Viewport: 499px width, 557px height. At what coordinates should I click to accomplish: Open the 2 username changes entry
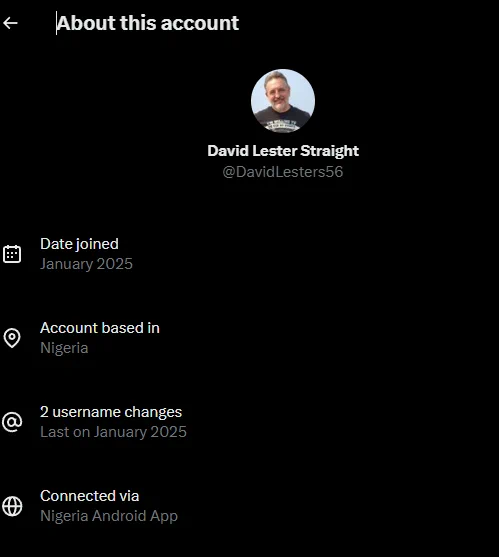(111, 412)
